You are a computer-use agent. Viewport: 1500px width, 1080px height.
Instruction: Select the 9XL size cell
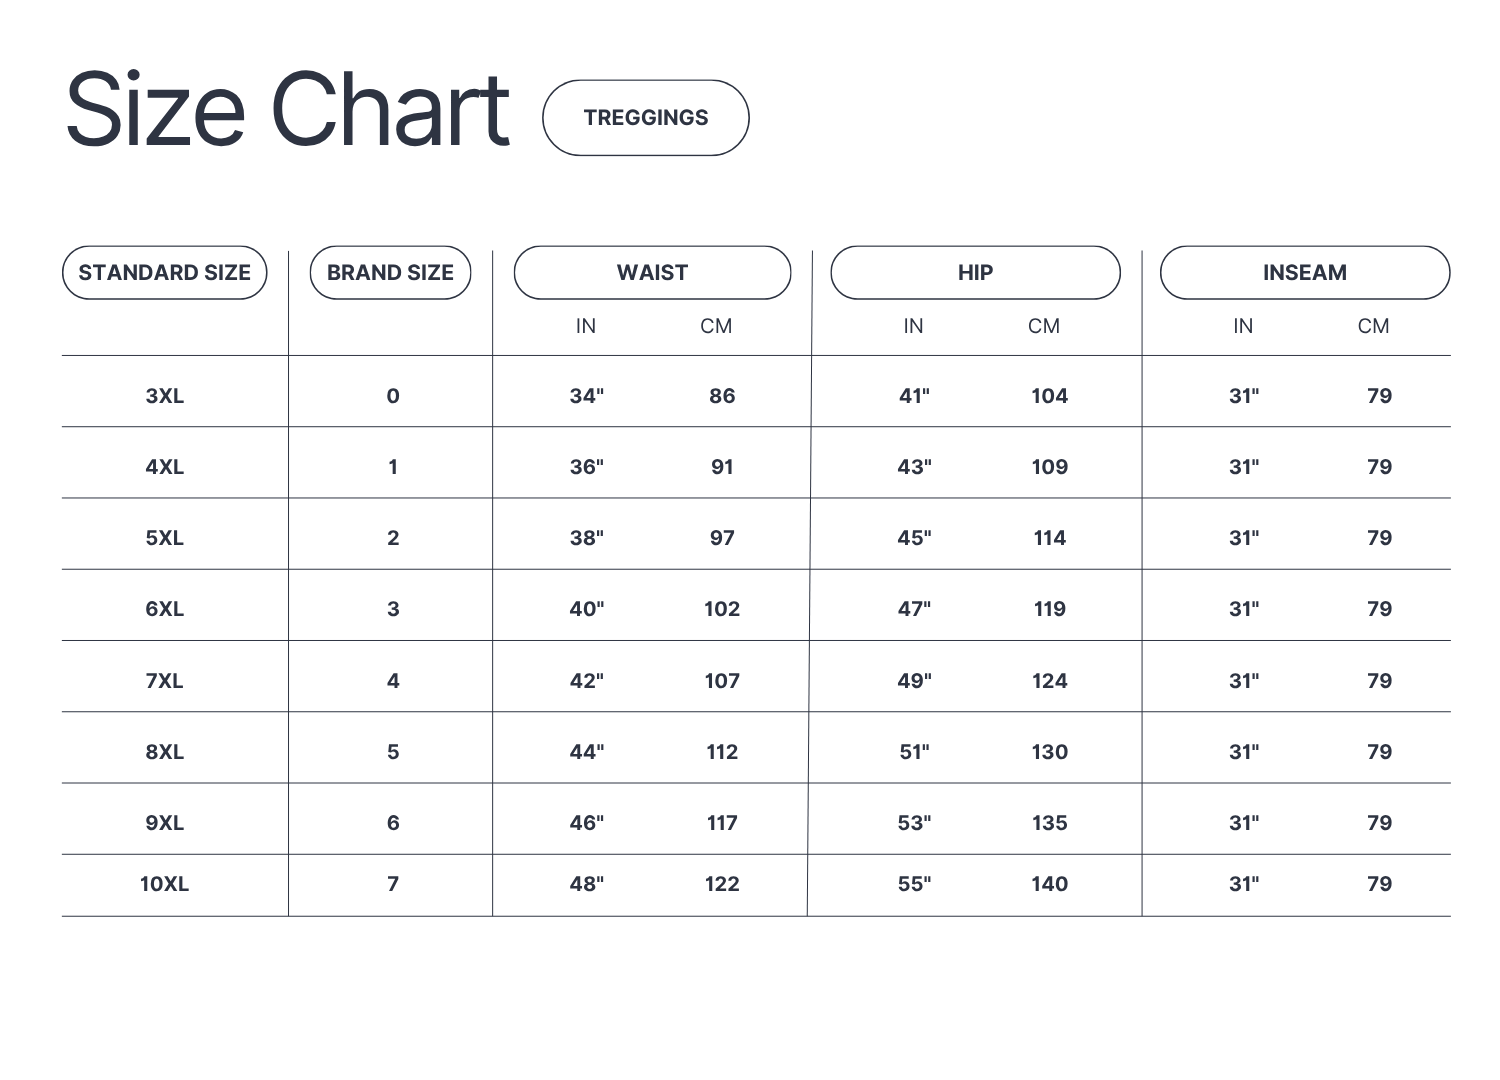[165, 823]
